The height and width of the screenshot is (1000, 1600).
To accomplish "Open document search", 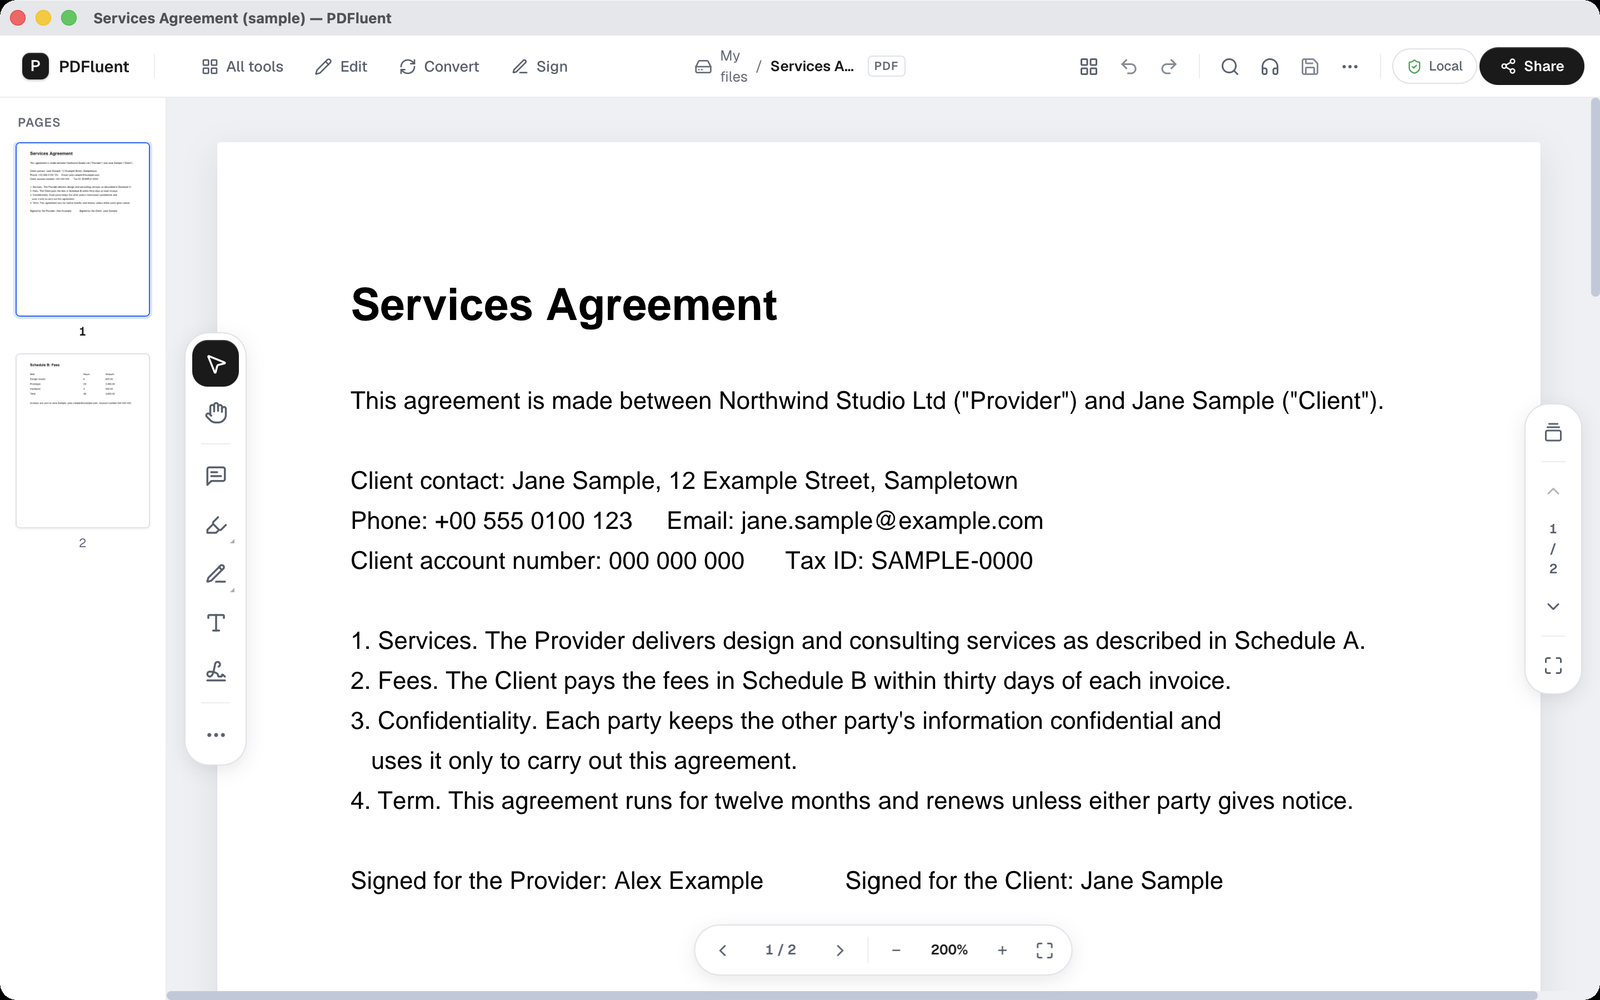I will [1230, 66].
